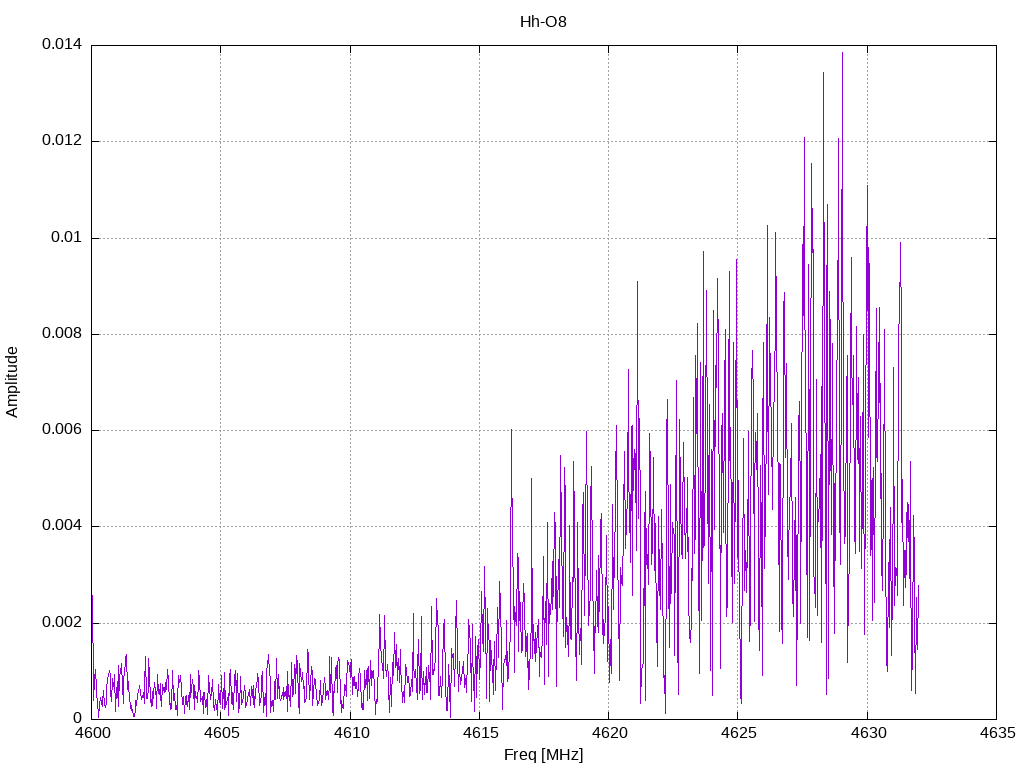Click the x-axis tick label 4605
Screen dimensions: 1024x768
pos(221,733)
